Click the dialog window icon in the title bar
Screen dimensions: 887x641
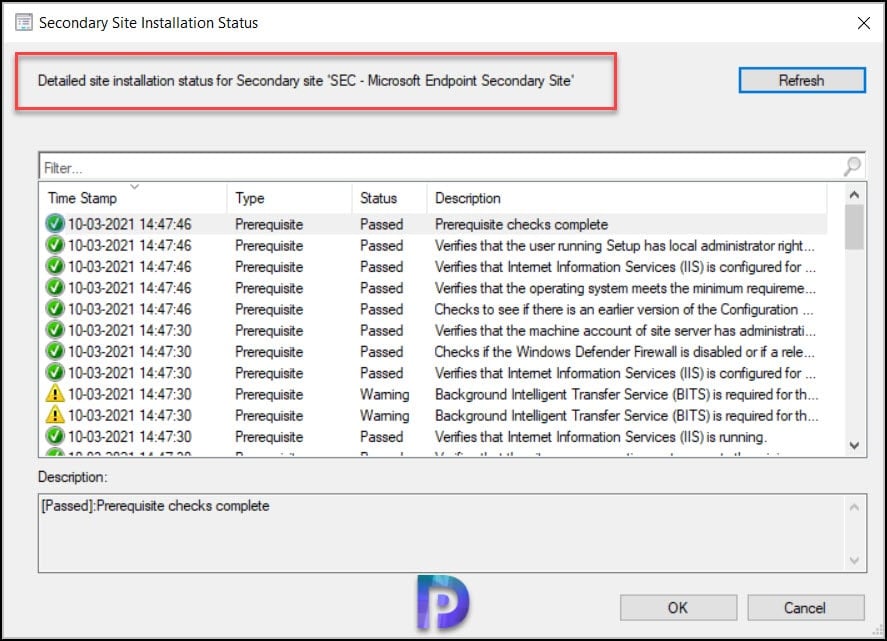pos(24,23)
